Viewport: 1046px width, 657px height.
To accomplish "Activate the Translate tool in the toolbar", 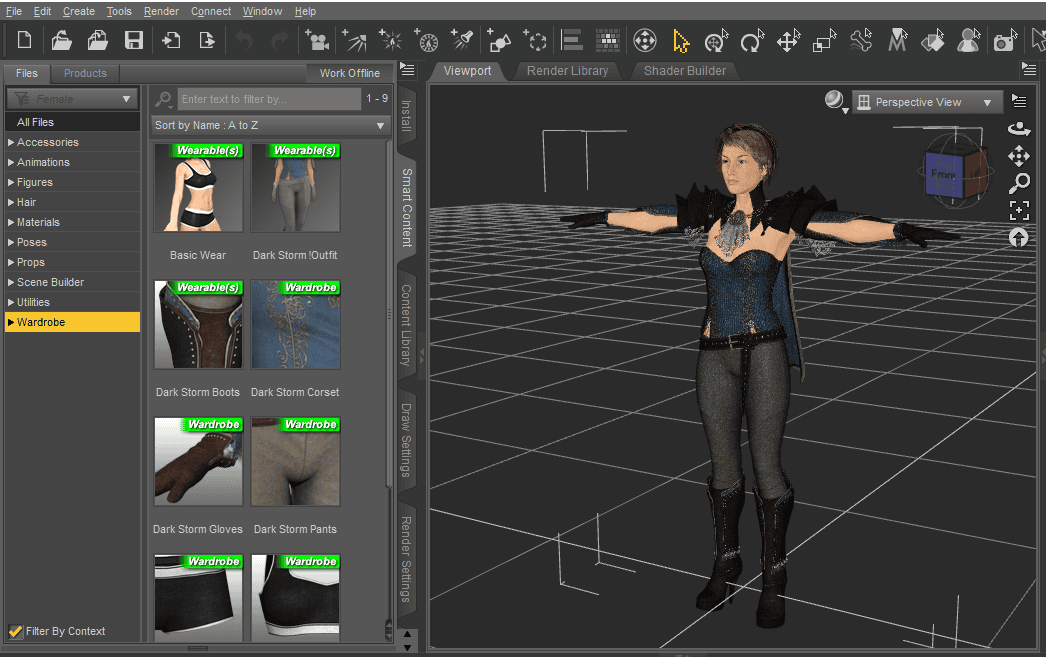I will click(788, 41).
